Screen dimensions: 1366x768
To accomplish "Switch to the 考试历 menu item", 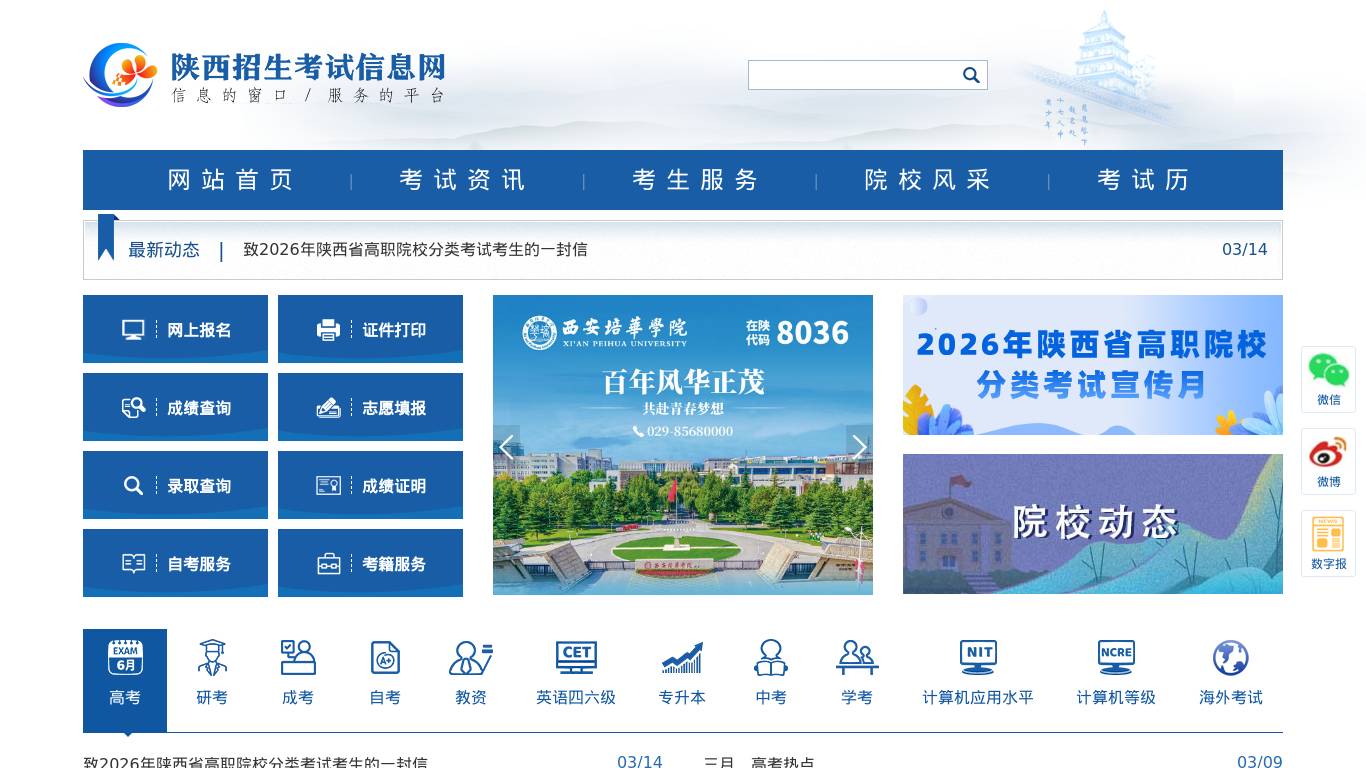I will (1141, 180).
